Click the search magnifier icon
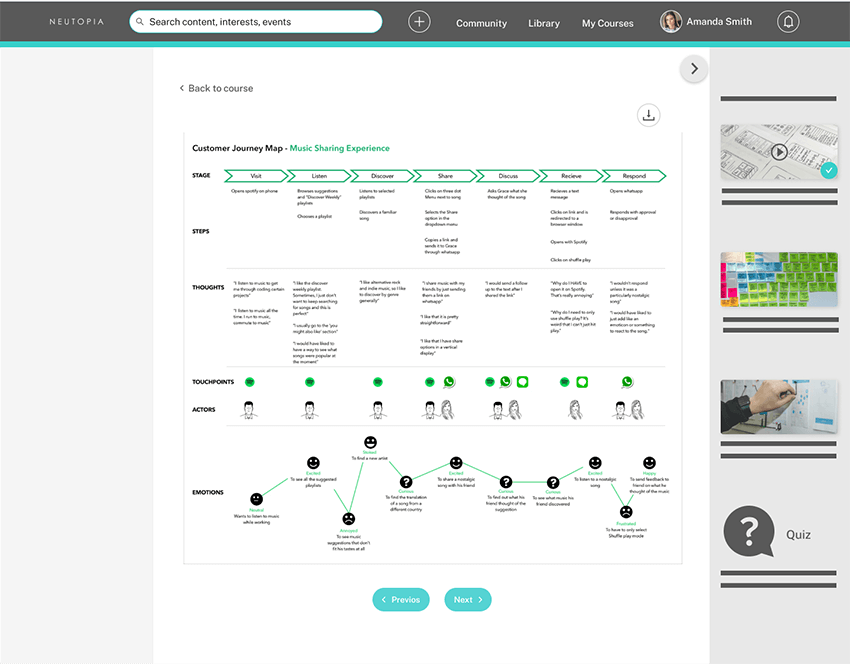The height and width of the screenshot is (664, 850). pyautogui.click(x=139, y=22)
